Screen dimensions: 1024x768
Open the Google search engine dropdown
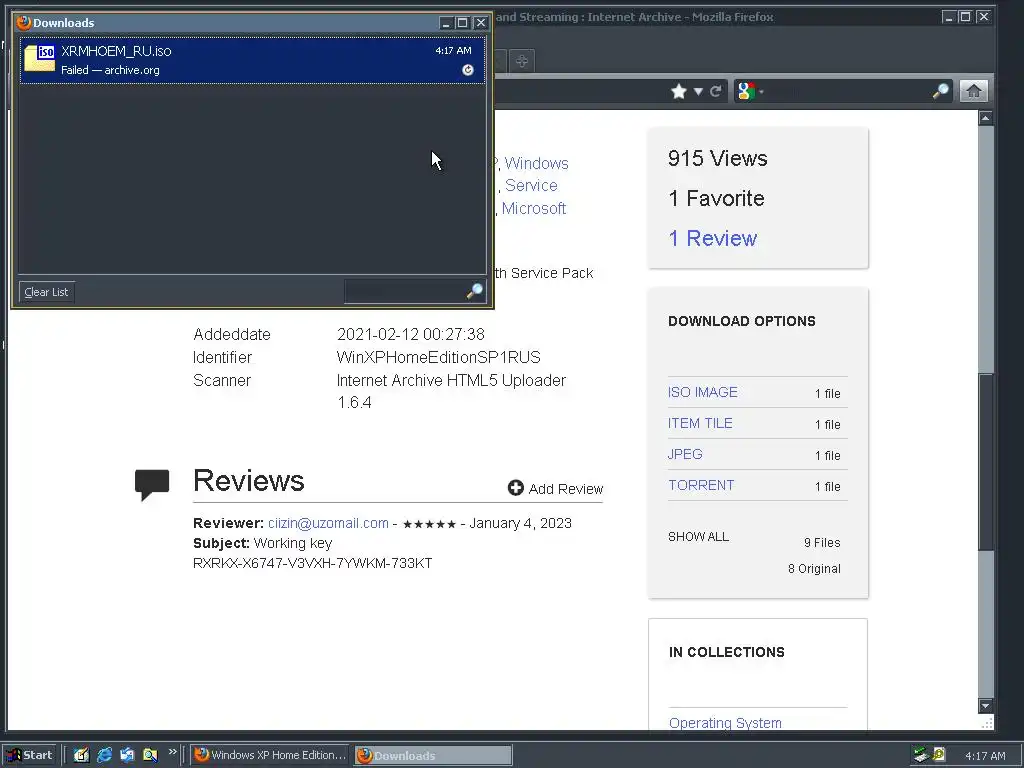pyautogui.click(x=749, y=91)
